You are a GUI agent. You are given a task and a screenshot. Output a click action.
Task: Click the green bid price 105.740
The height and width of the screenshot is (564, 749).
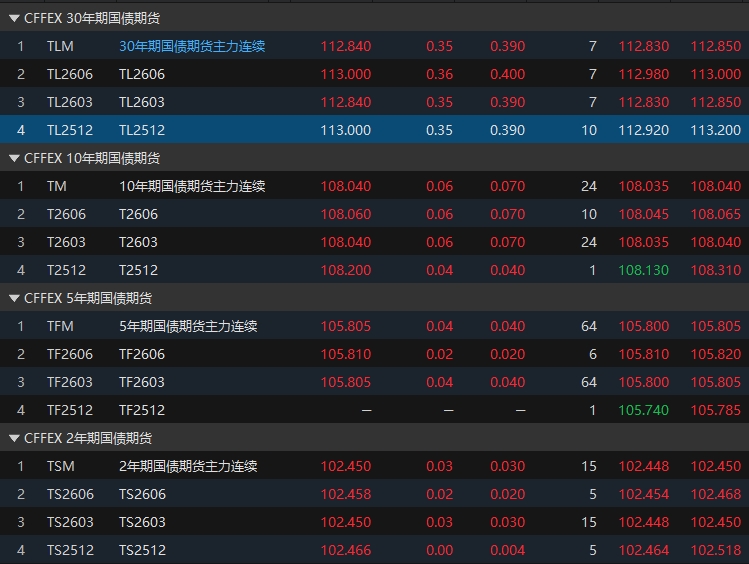[x=644, y=410]
